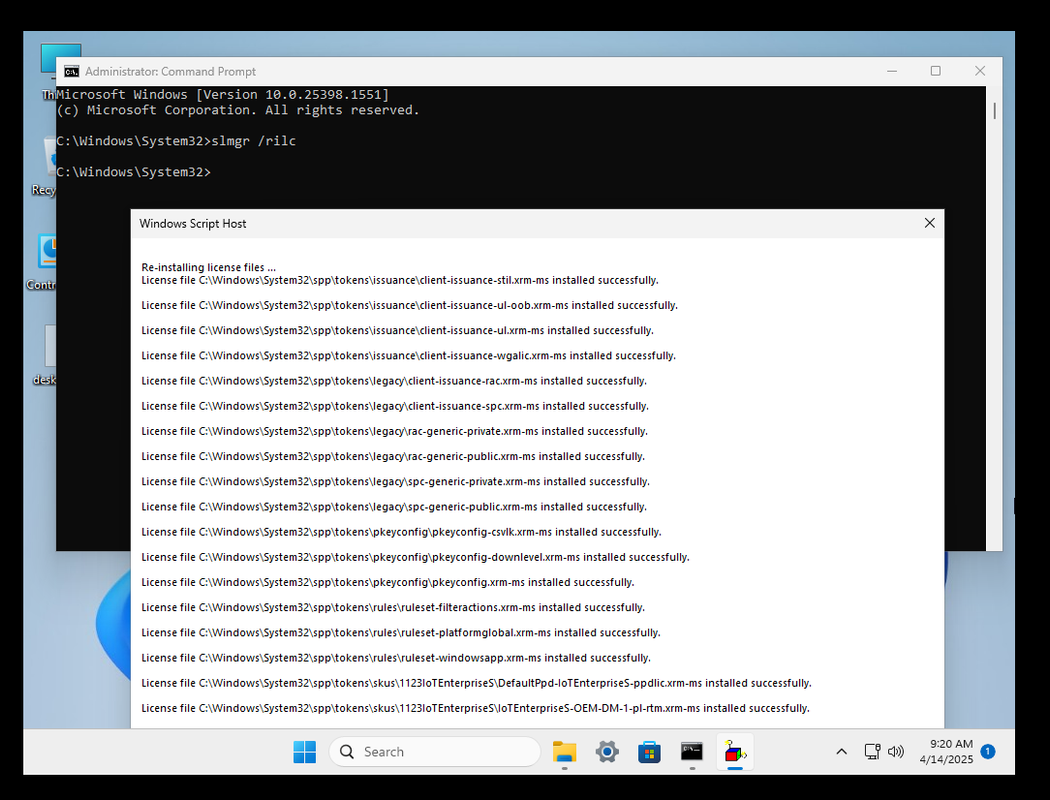Select the Control Panel desktop icon
1050x800 pixels.
(44, 262)
